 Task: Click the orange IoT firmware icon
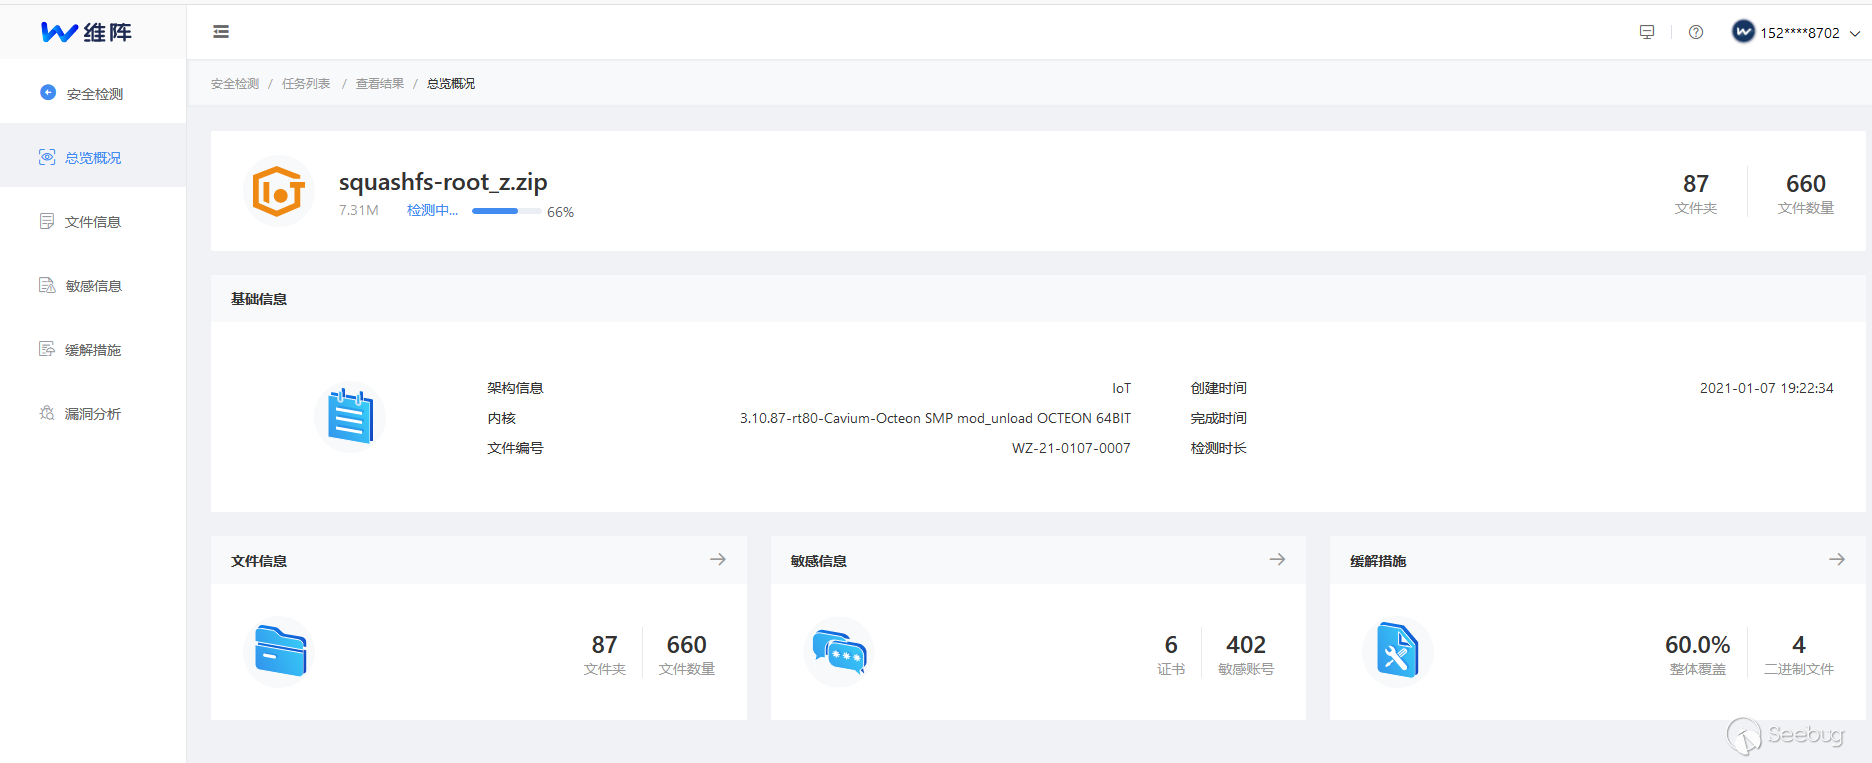pyautogui.click(x=279, y=191)
